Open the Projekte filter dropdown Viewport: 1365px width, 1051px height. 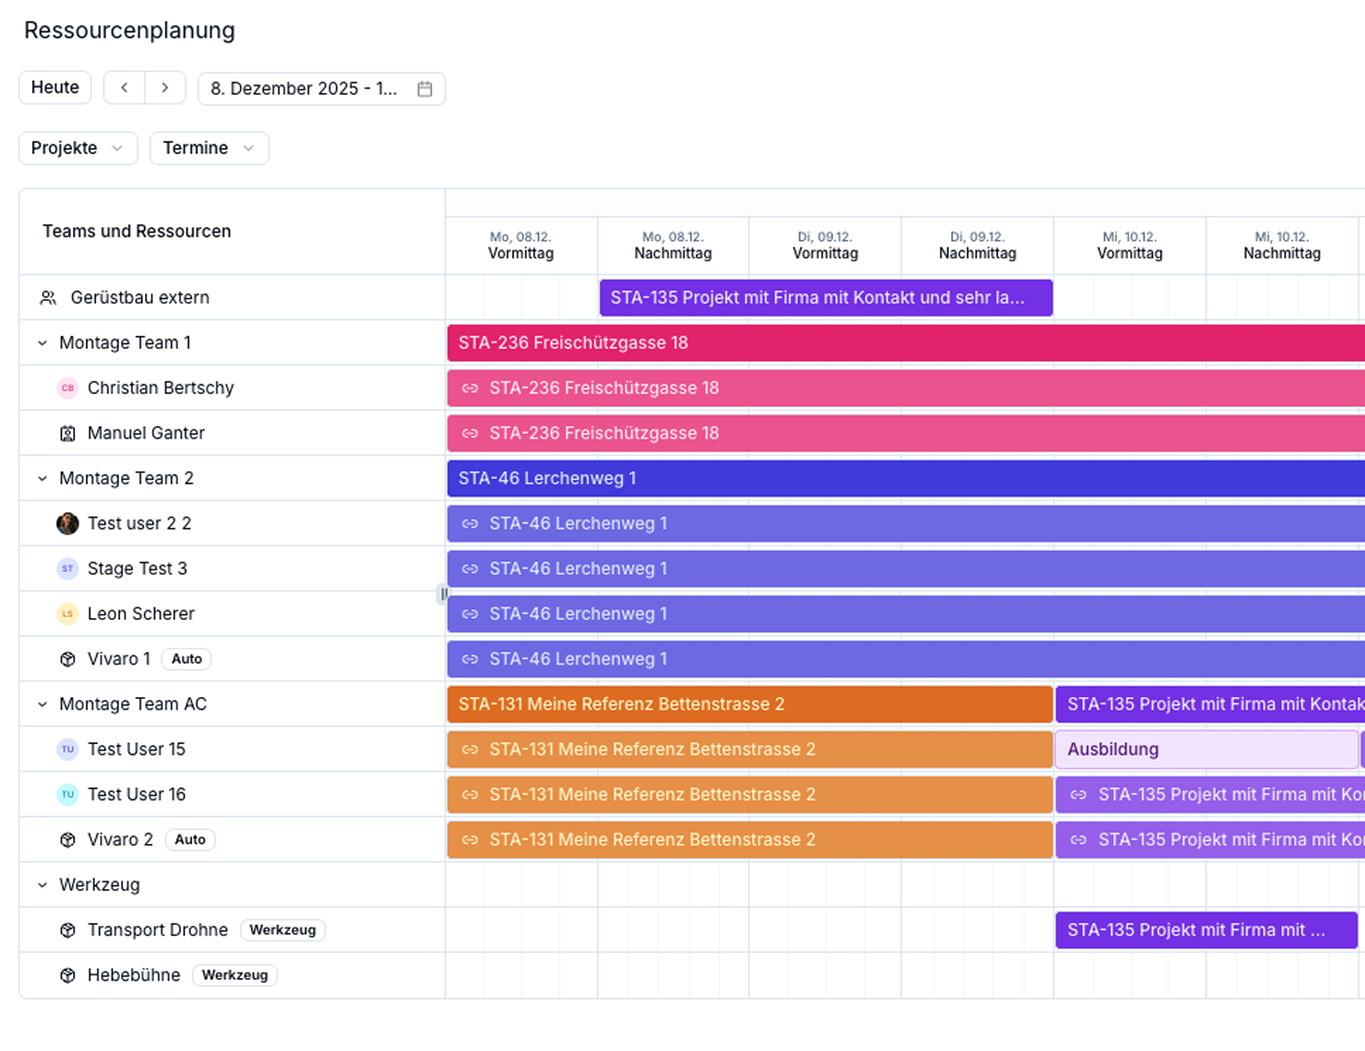click(77, 148)
